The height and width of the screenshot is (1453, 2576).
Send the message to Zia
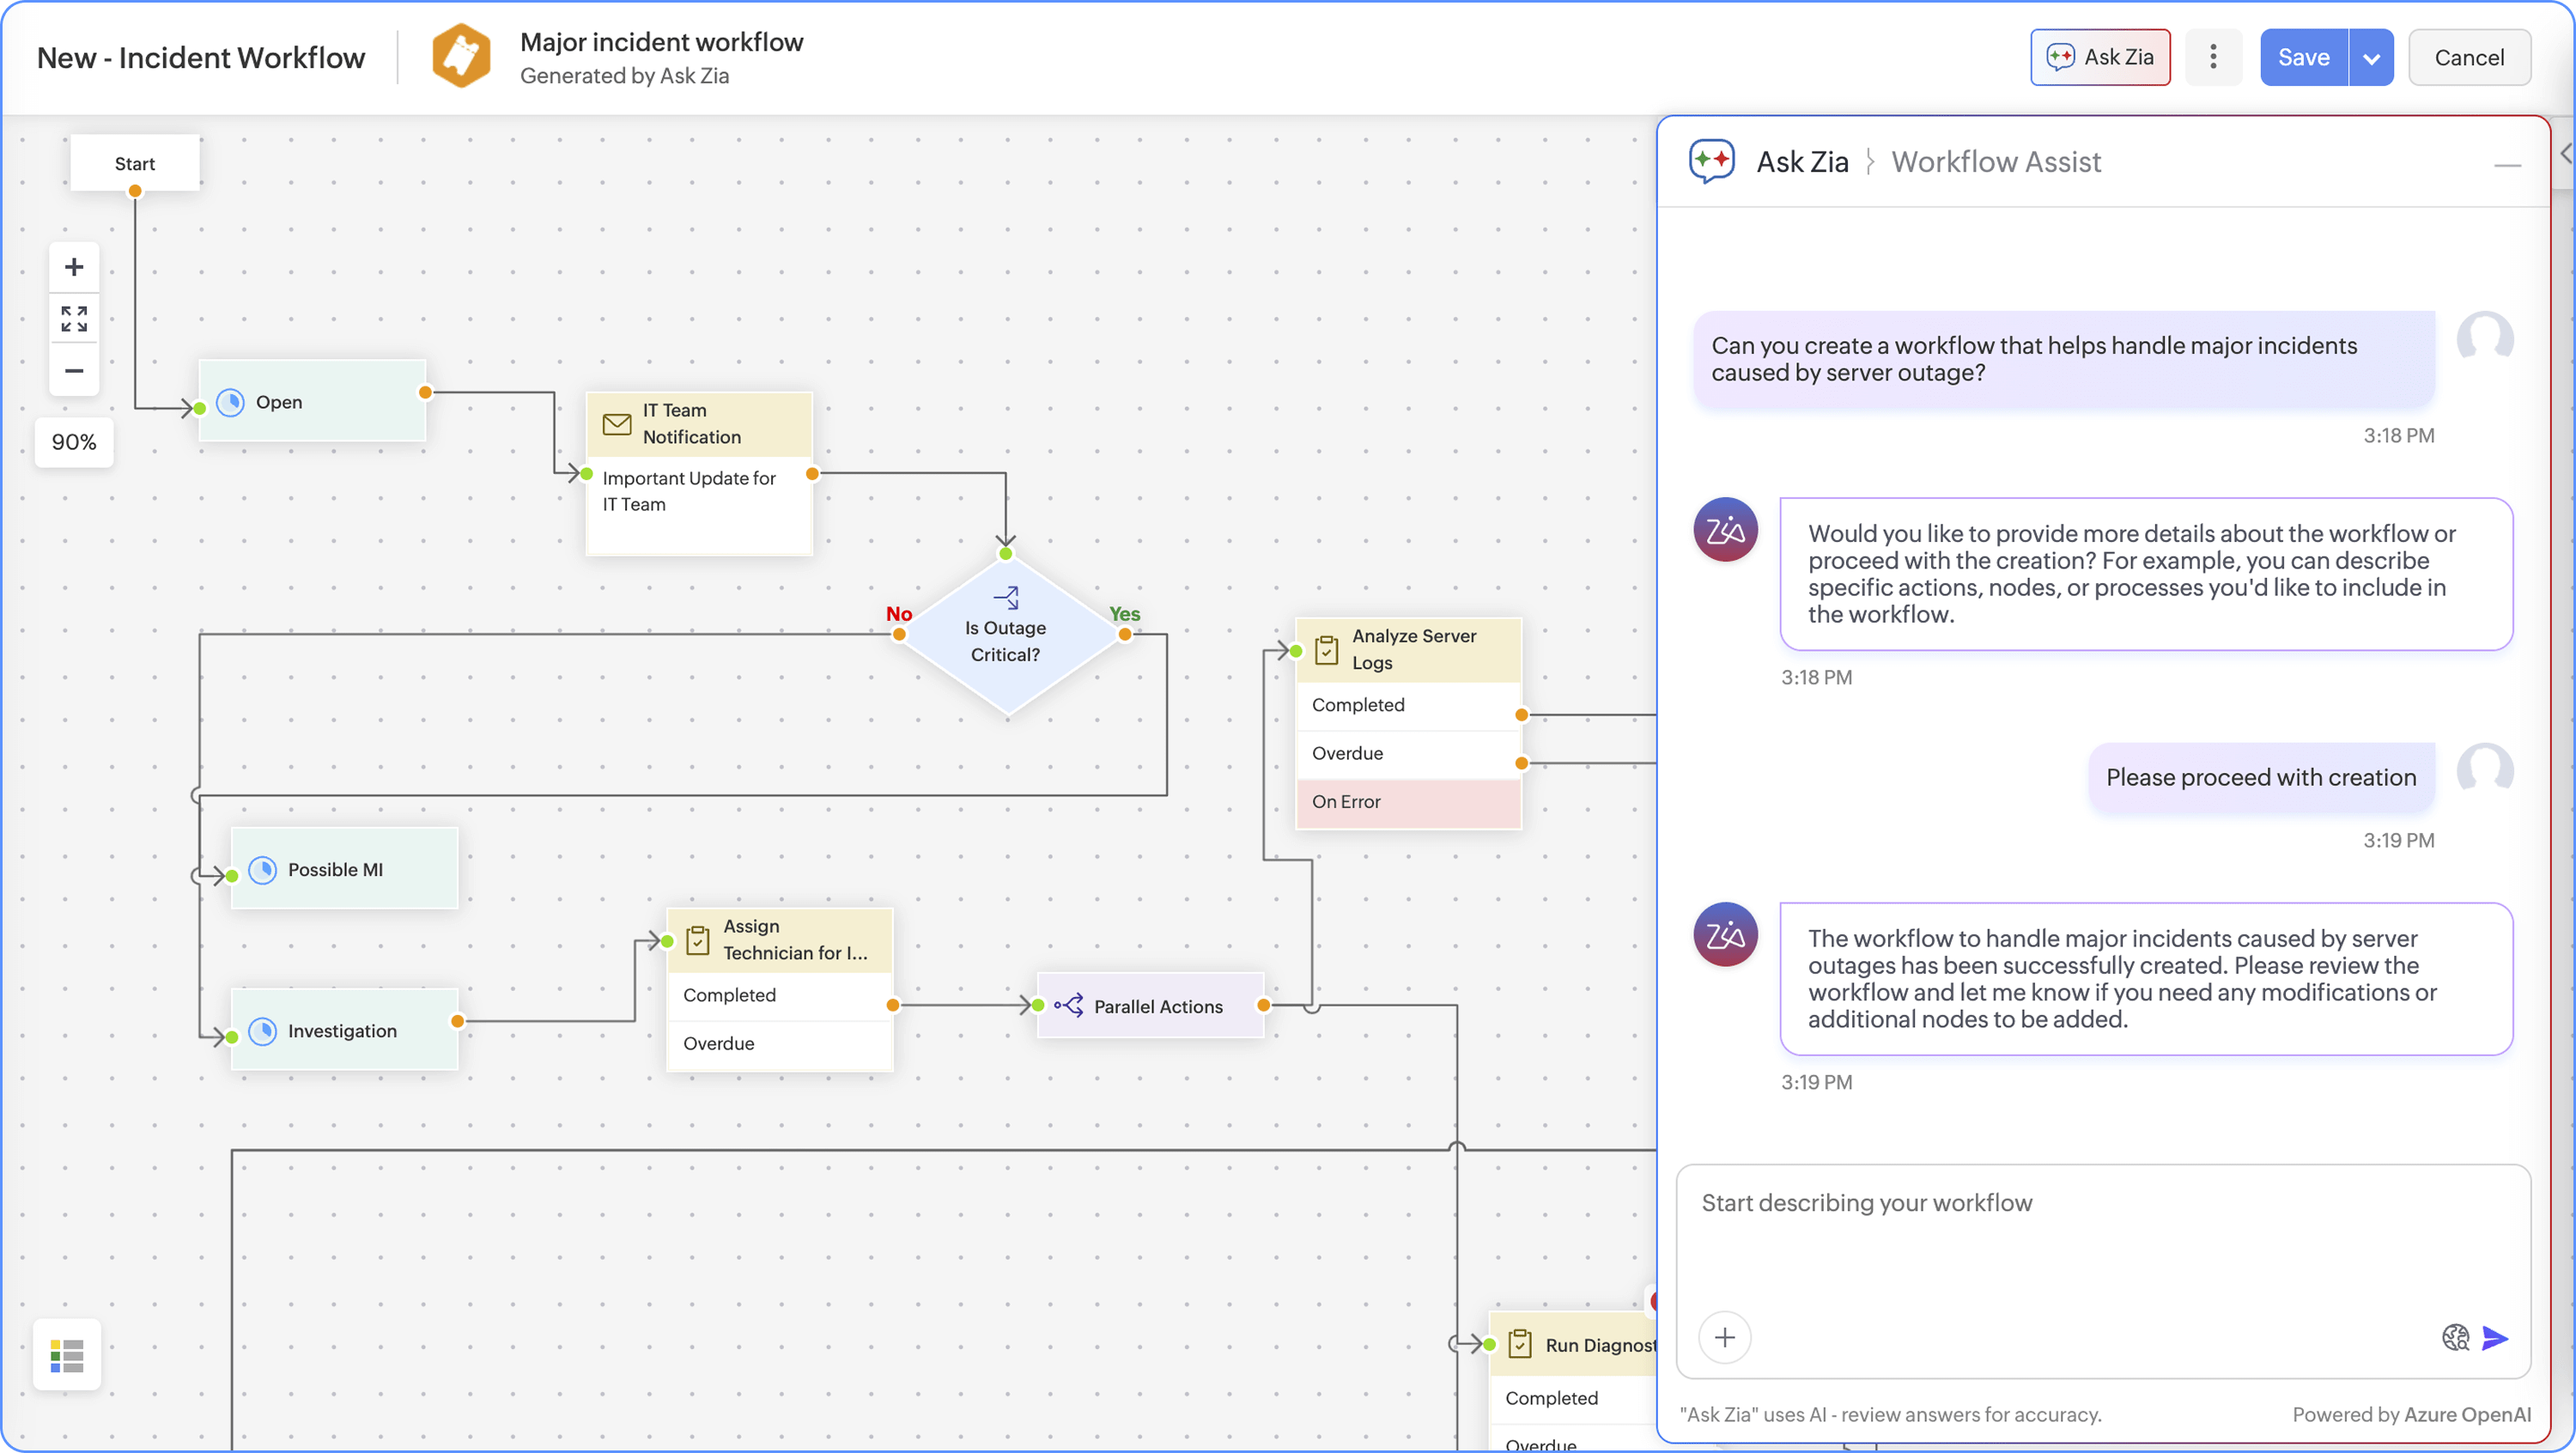click(2495, 1338)
